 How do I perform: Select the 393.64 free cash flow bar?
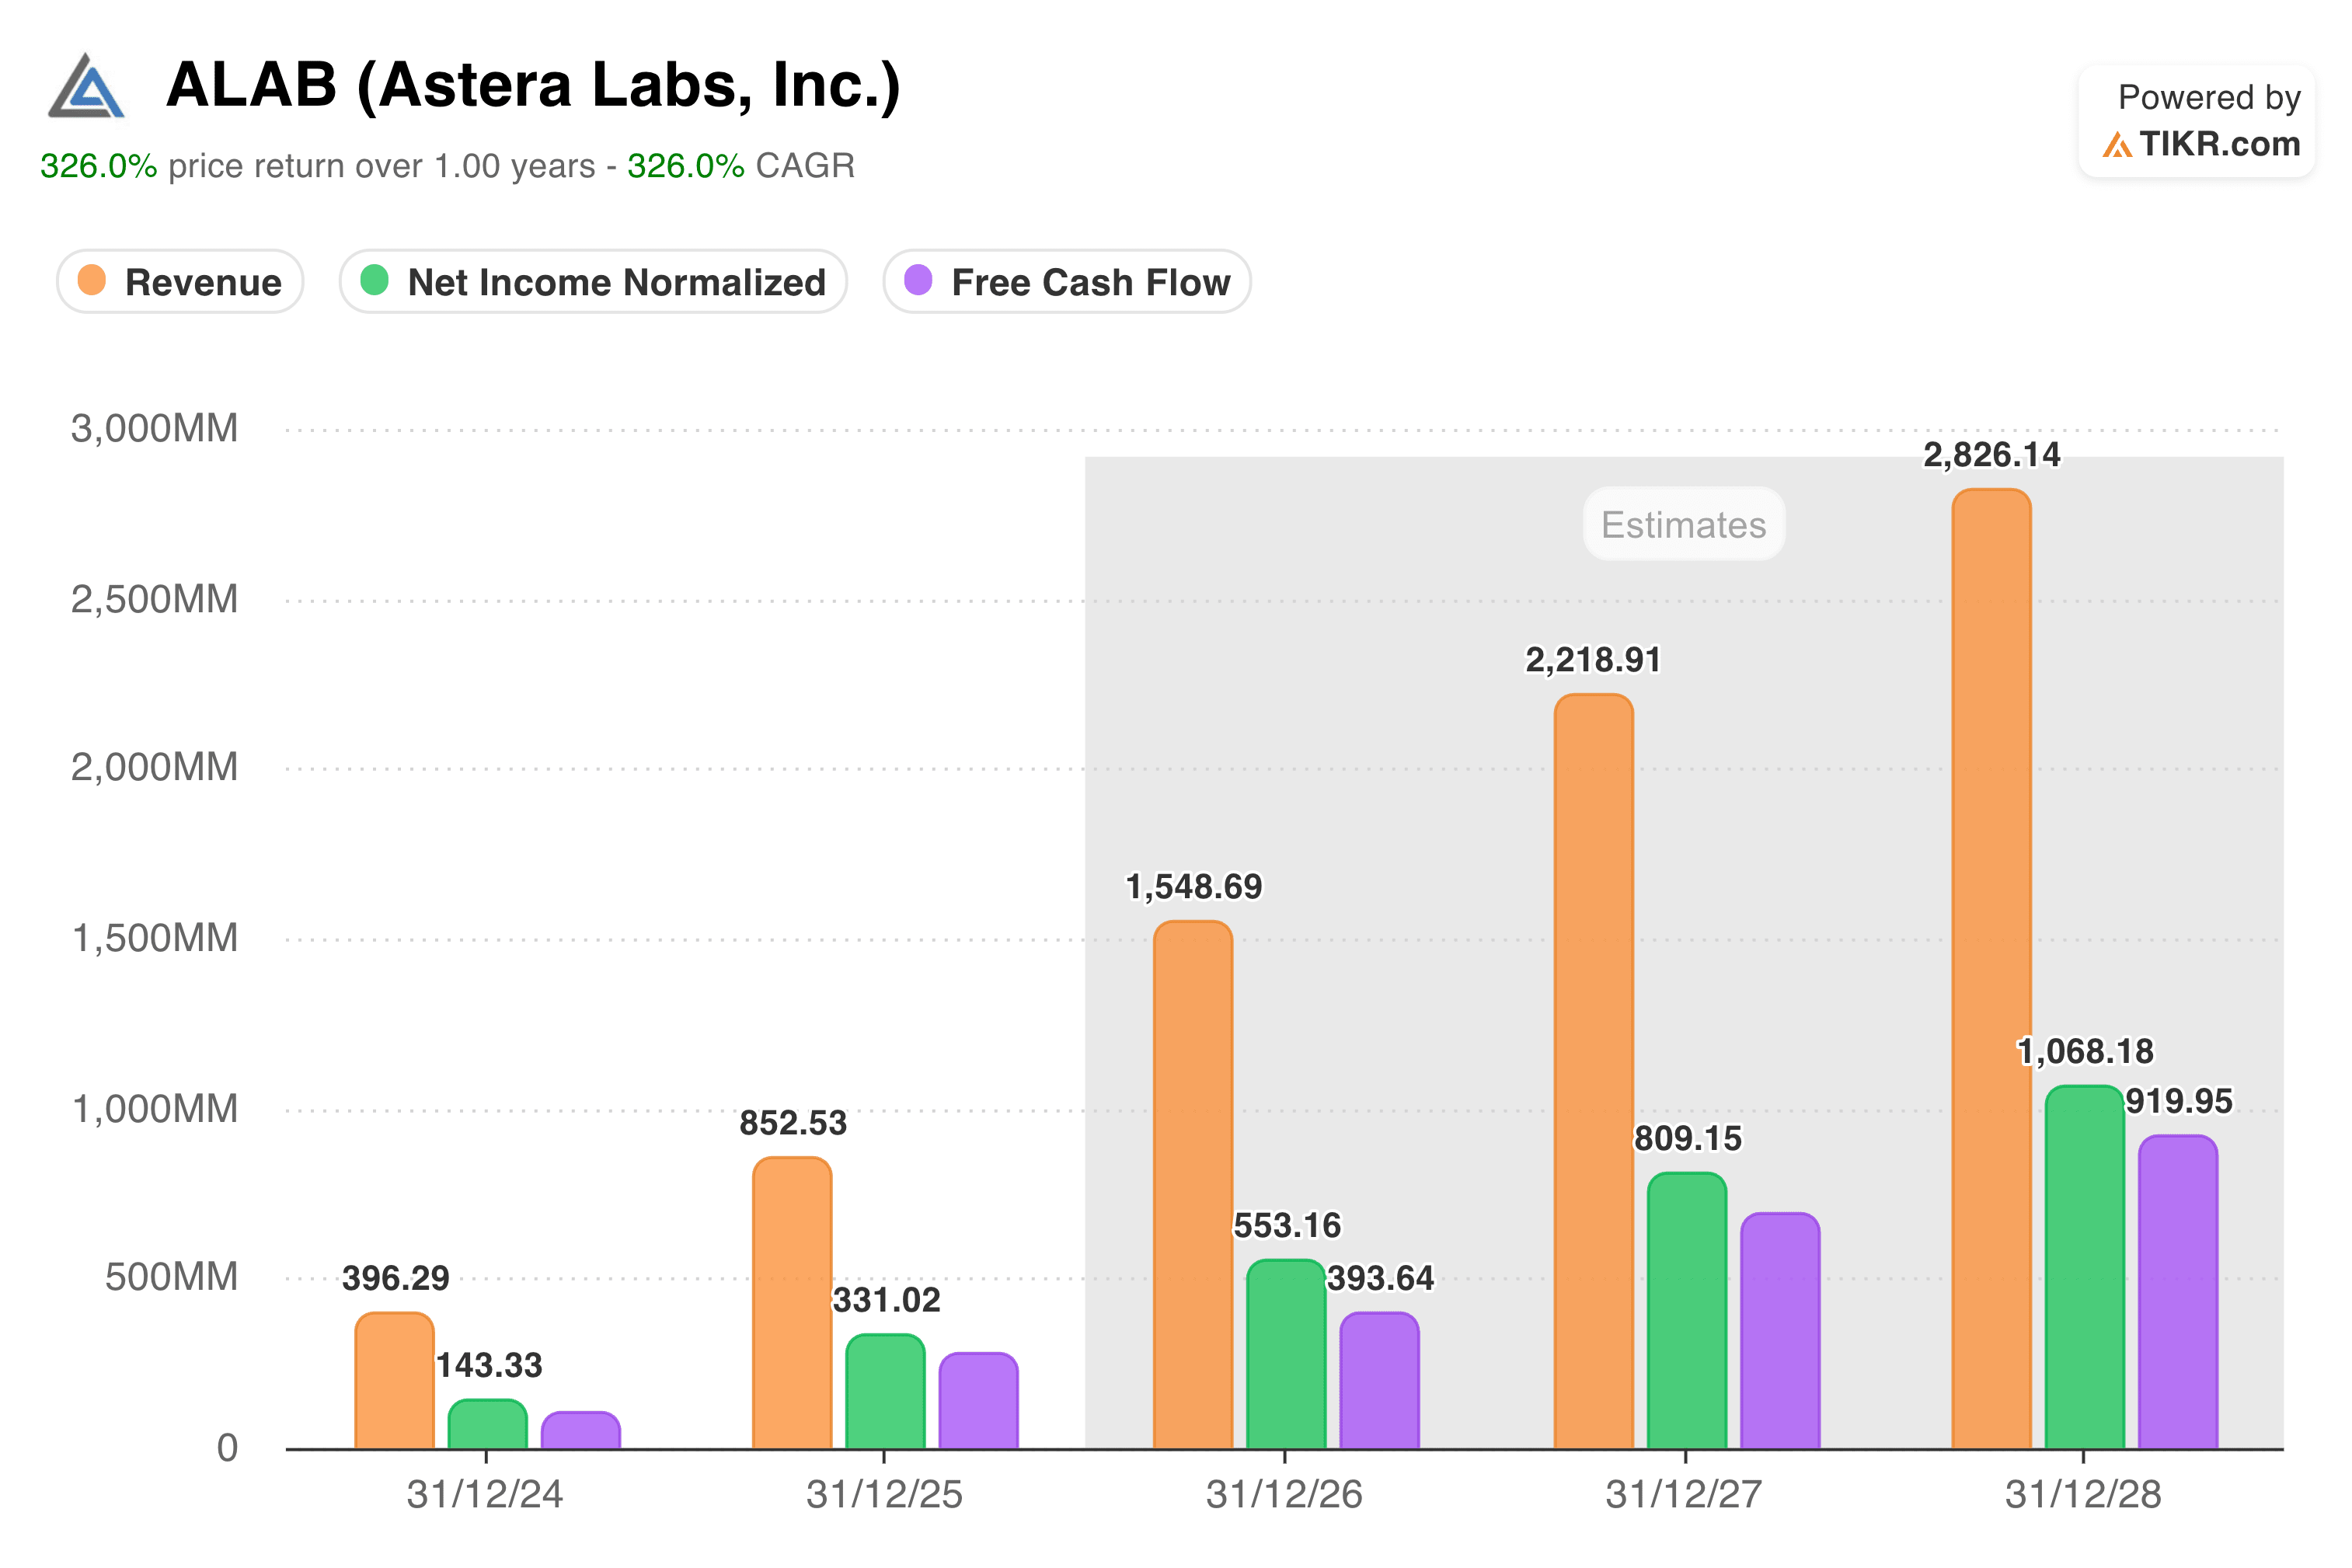pos(1380,1381)
